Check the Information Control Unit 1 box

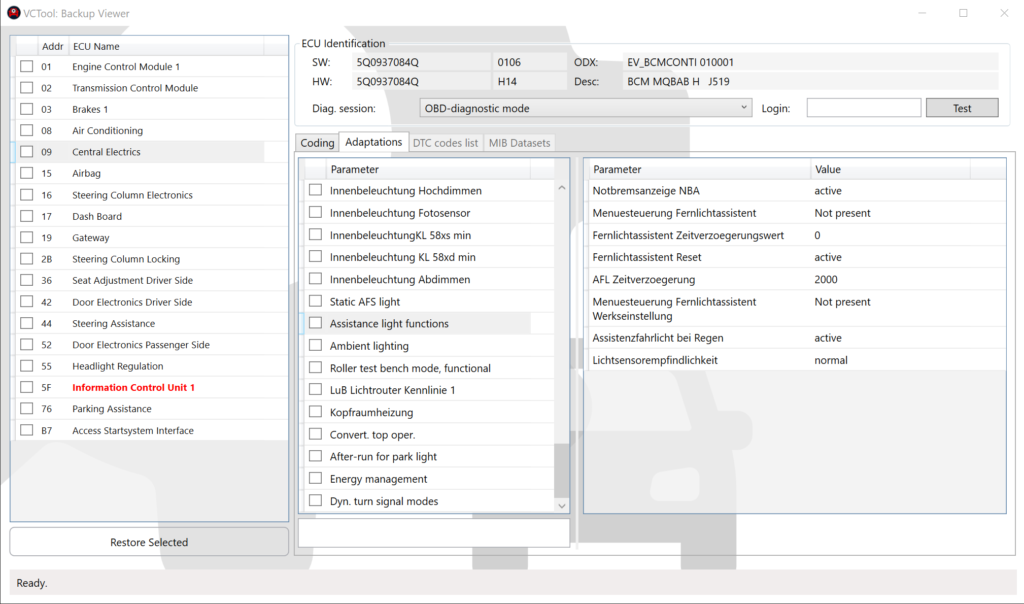27,387
